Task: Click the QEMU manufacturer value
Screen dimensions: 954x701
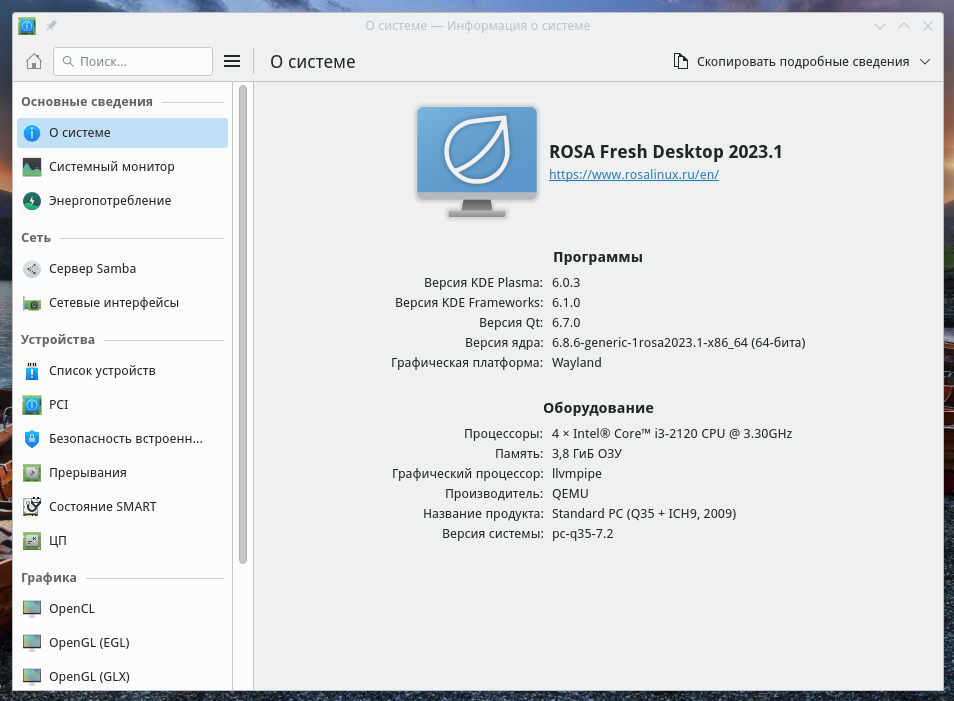Action: pyautogui.click(x=570, y=493)
